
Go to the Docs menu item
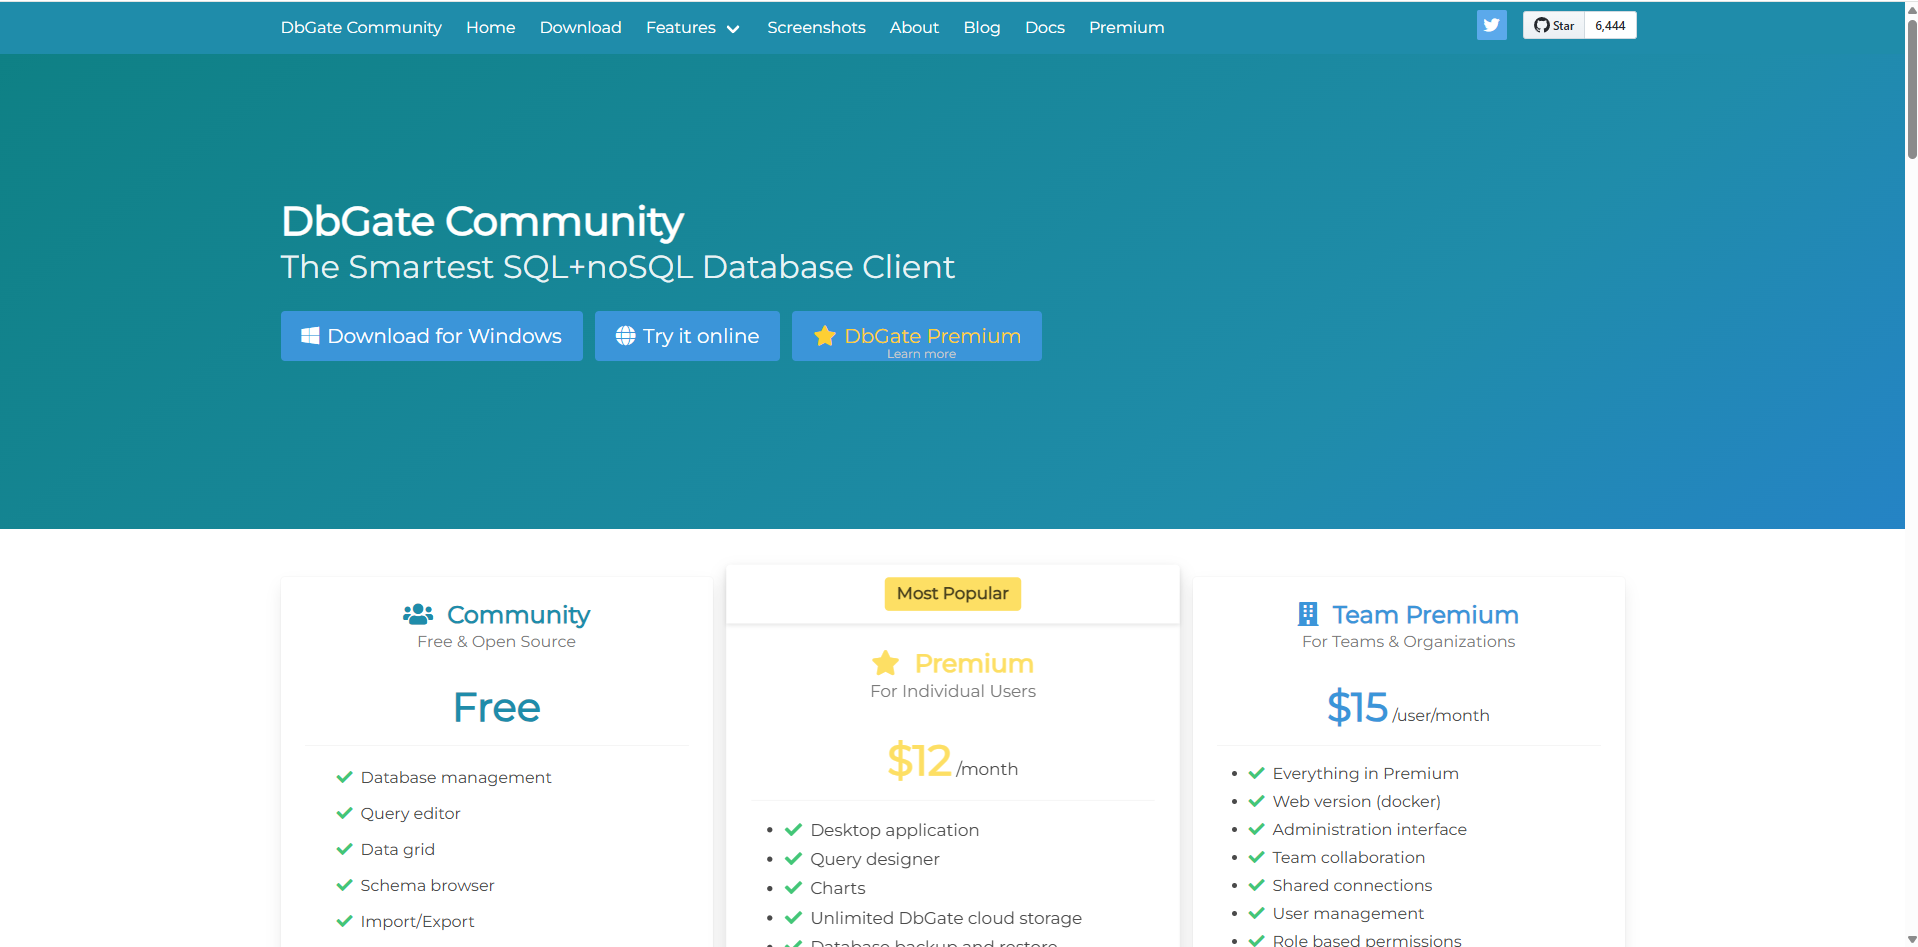tap(1044, 28)
